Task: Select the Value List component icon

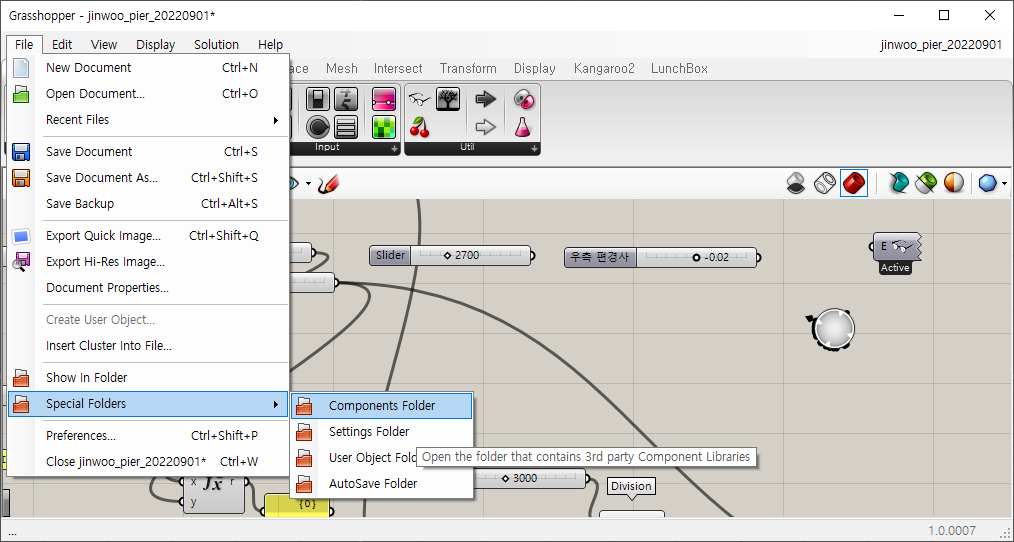Action: pos(346,127)
